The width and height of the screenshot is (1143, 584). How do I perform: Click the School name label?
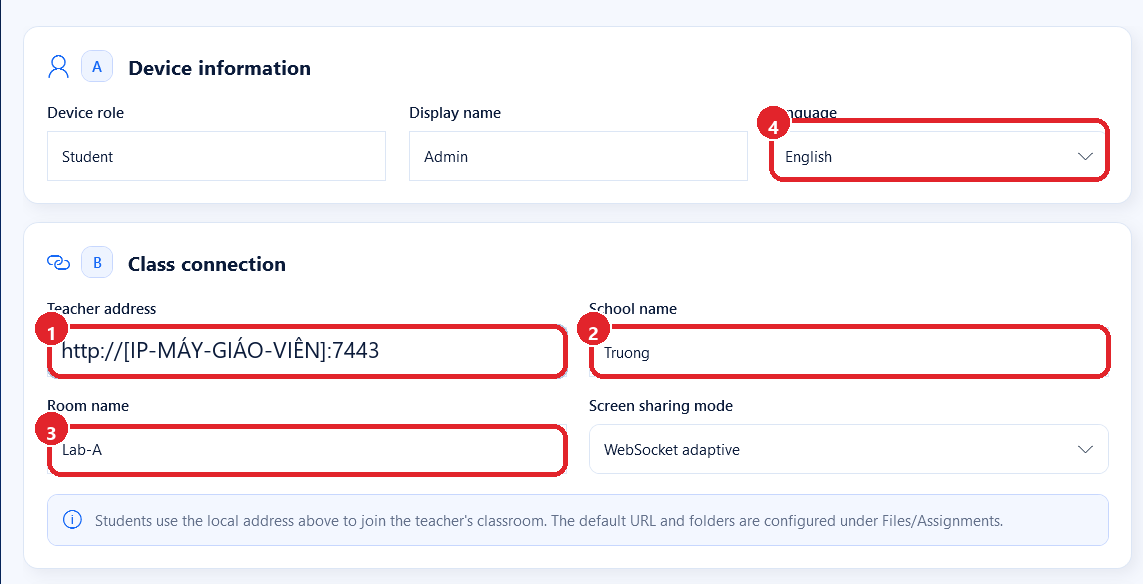pyautogui.click(x=633, y=308)
